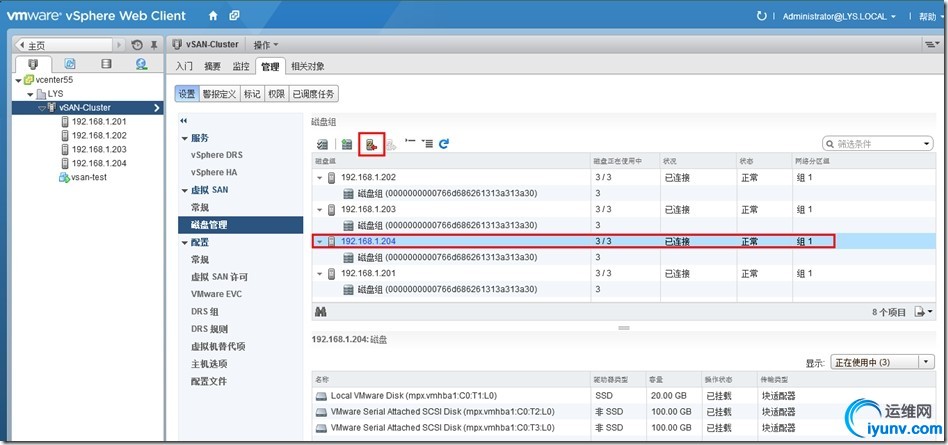Screen dimensions: 948x445
Task: Switch navigator to Storage view
Action: coord(106,63)
